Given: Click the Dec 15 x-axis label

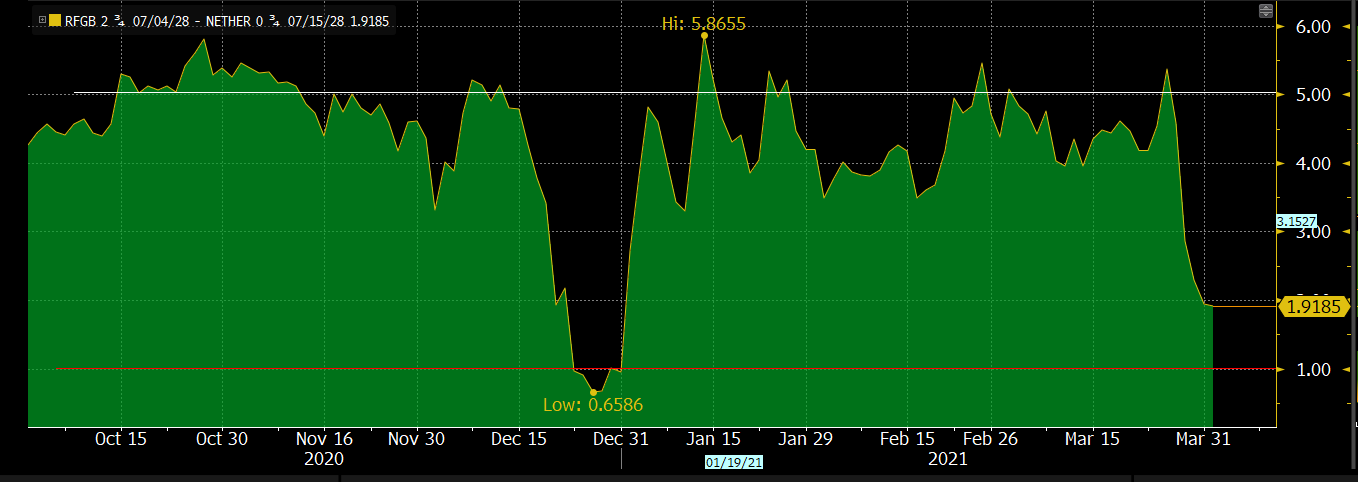Looking at the screenshot, I should (x=520, y=438).
